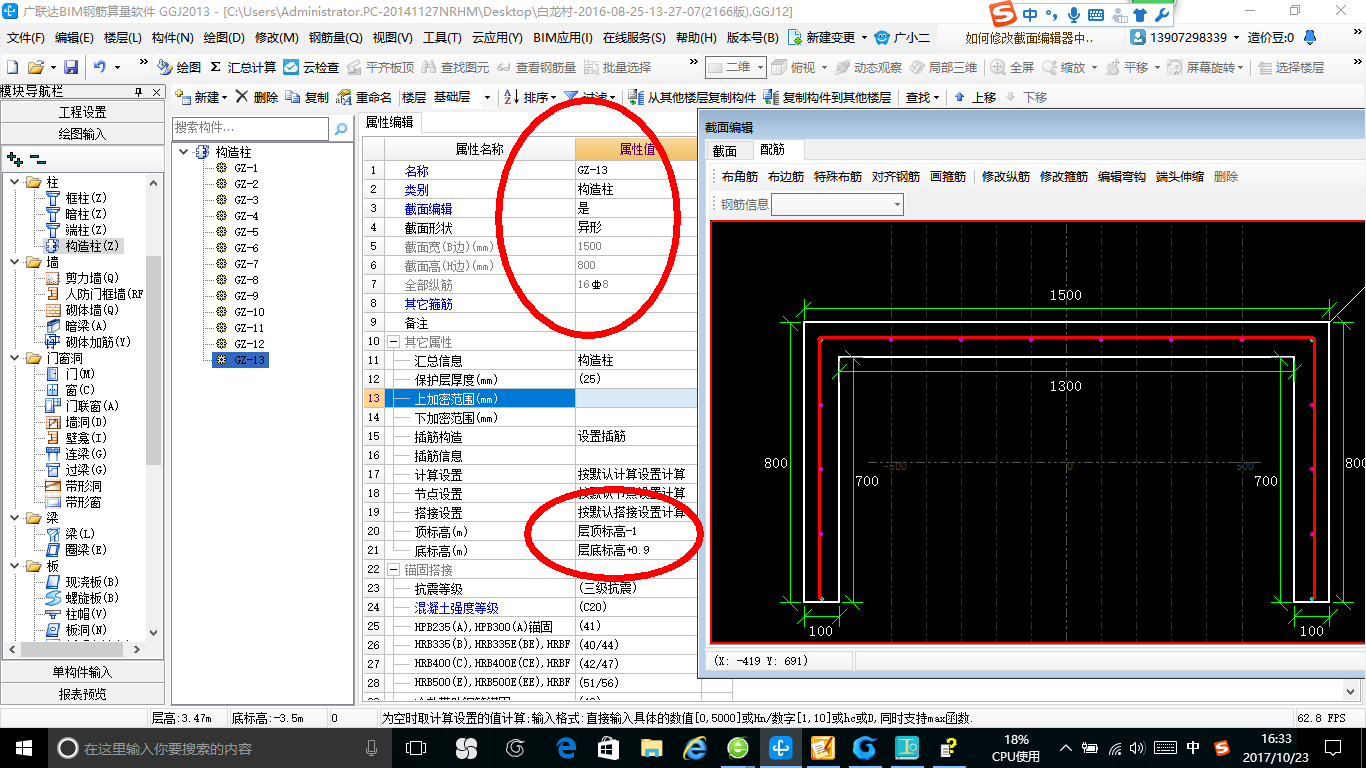Start 云检查 cloud check

[x=311, y=67]
